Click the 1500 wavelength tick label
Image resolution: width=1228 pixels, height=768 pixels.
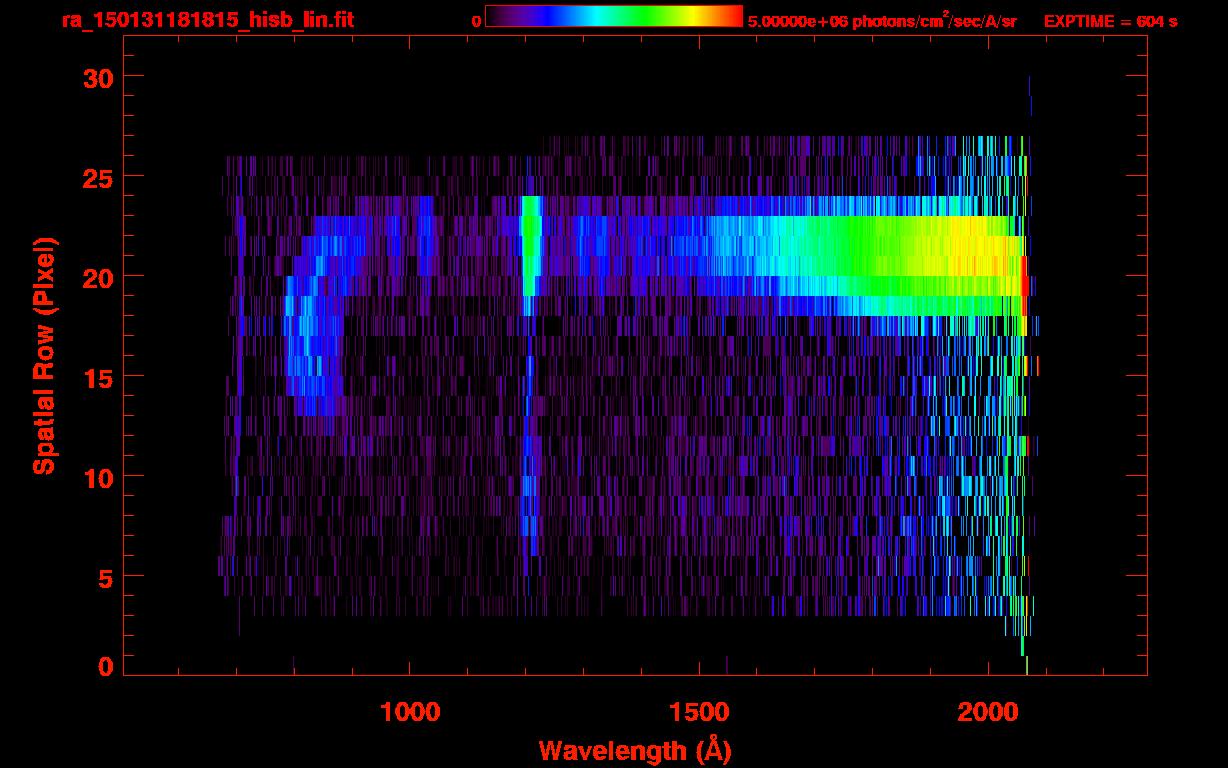(698, 711)
